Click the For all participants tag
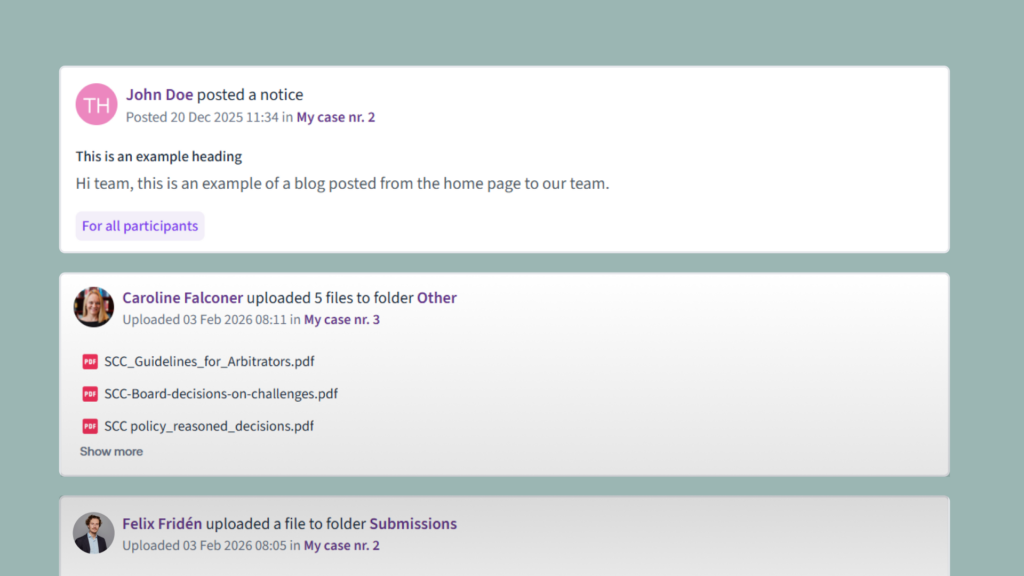The width and height of the screenshot is (1024, 576). (x=140, y=226)
